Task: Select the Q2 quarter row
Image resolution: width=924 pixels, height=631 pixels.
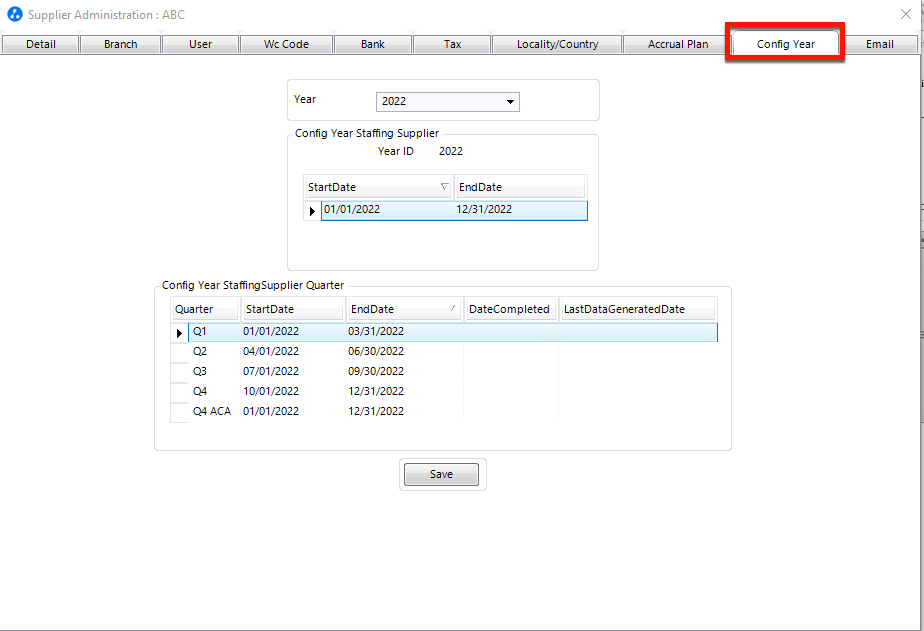Action: click(x=453, y=352)
